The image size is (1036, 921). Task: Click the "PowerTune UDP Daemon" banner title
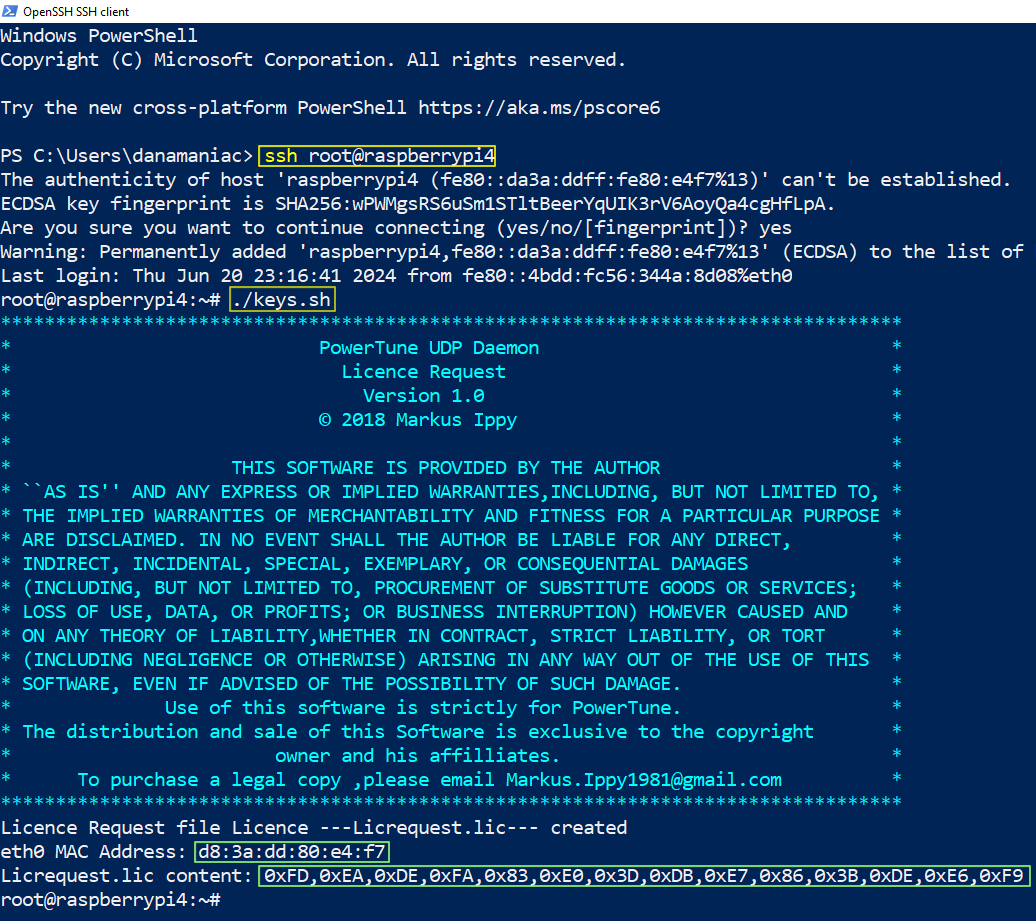tap(429, 348)
